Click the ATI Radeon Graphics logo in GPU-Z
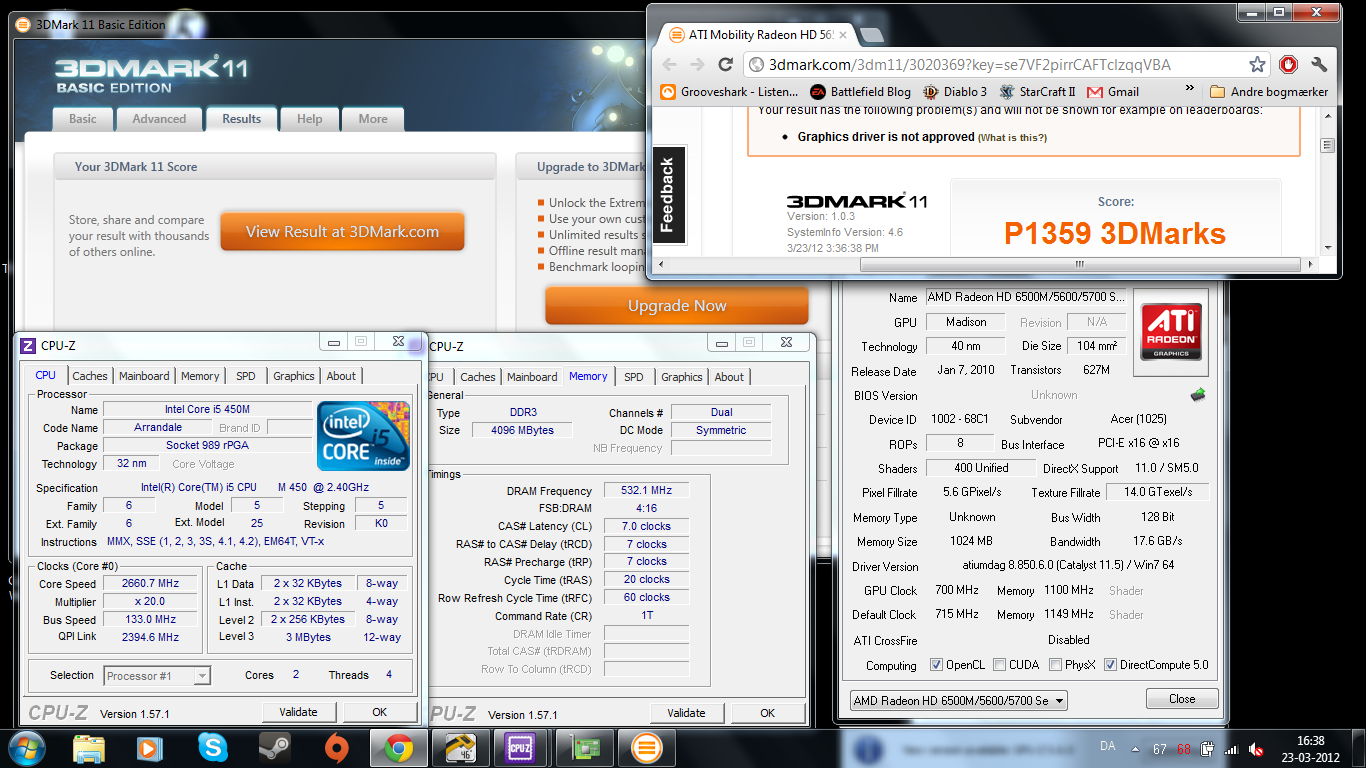The image size is (1366, 768). (x=1171, y=333)
